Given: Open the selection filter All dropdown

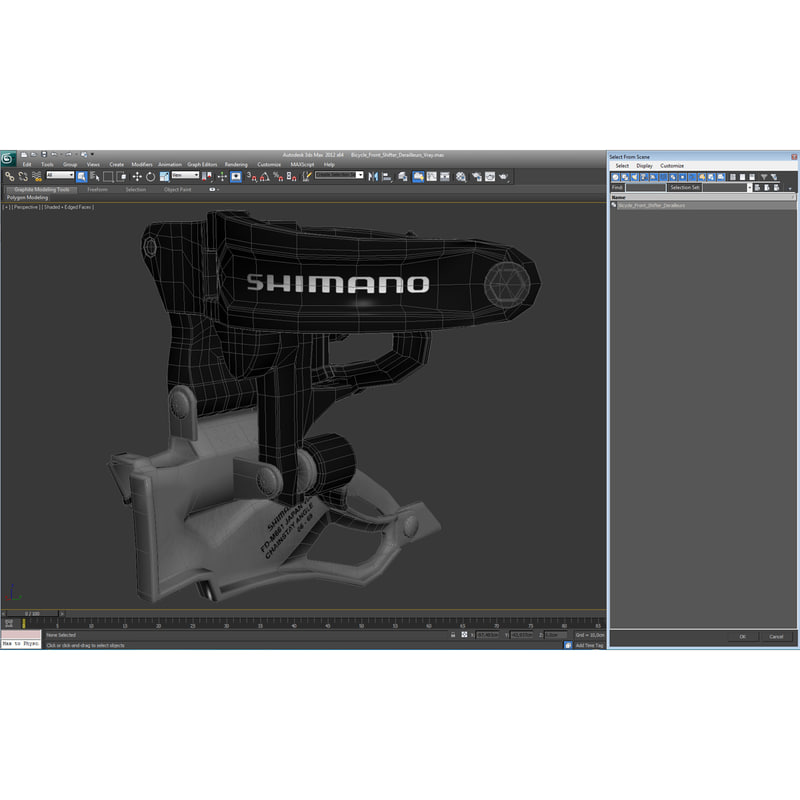Looking at the screenshot, I should click(58, 176).
